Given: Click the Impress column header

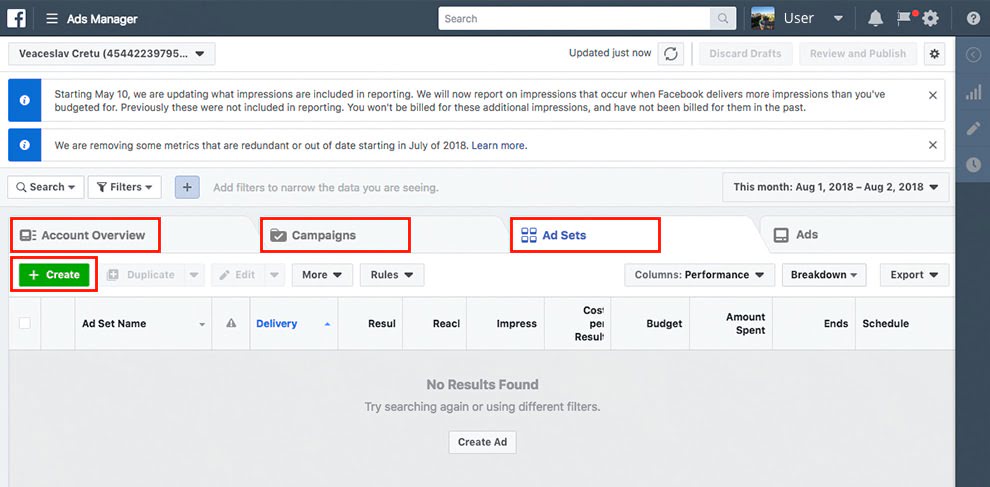Looking at the screenshot, I should [x=505, y=323].
